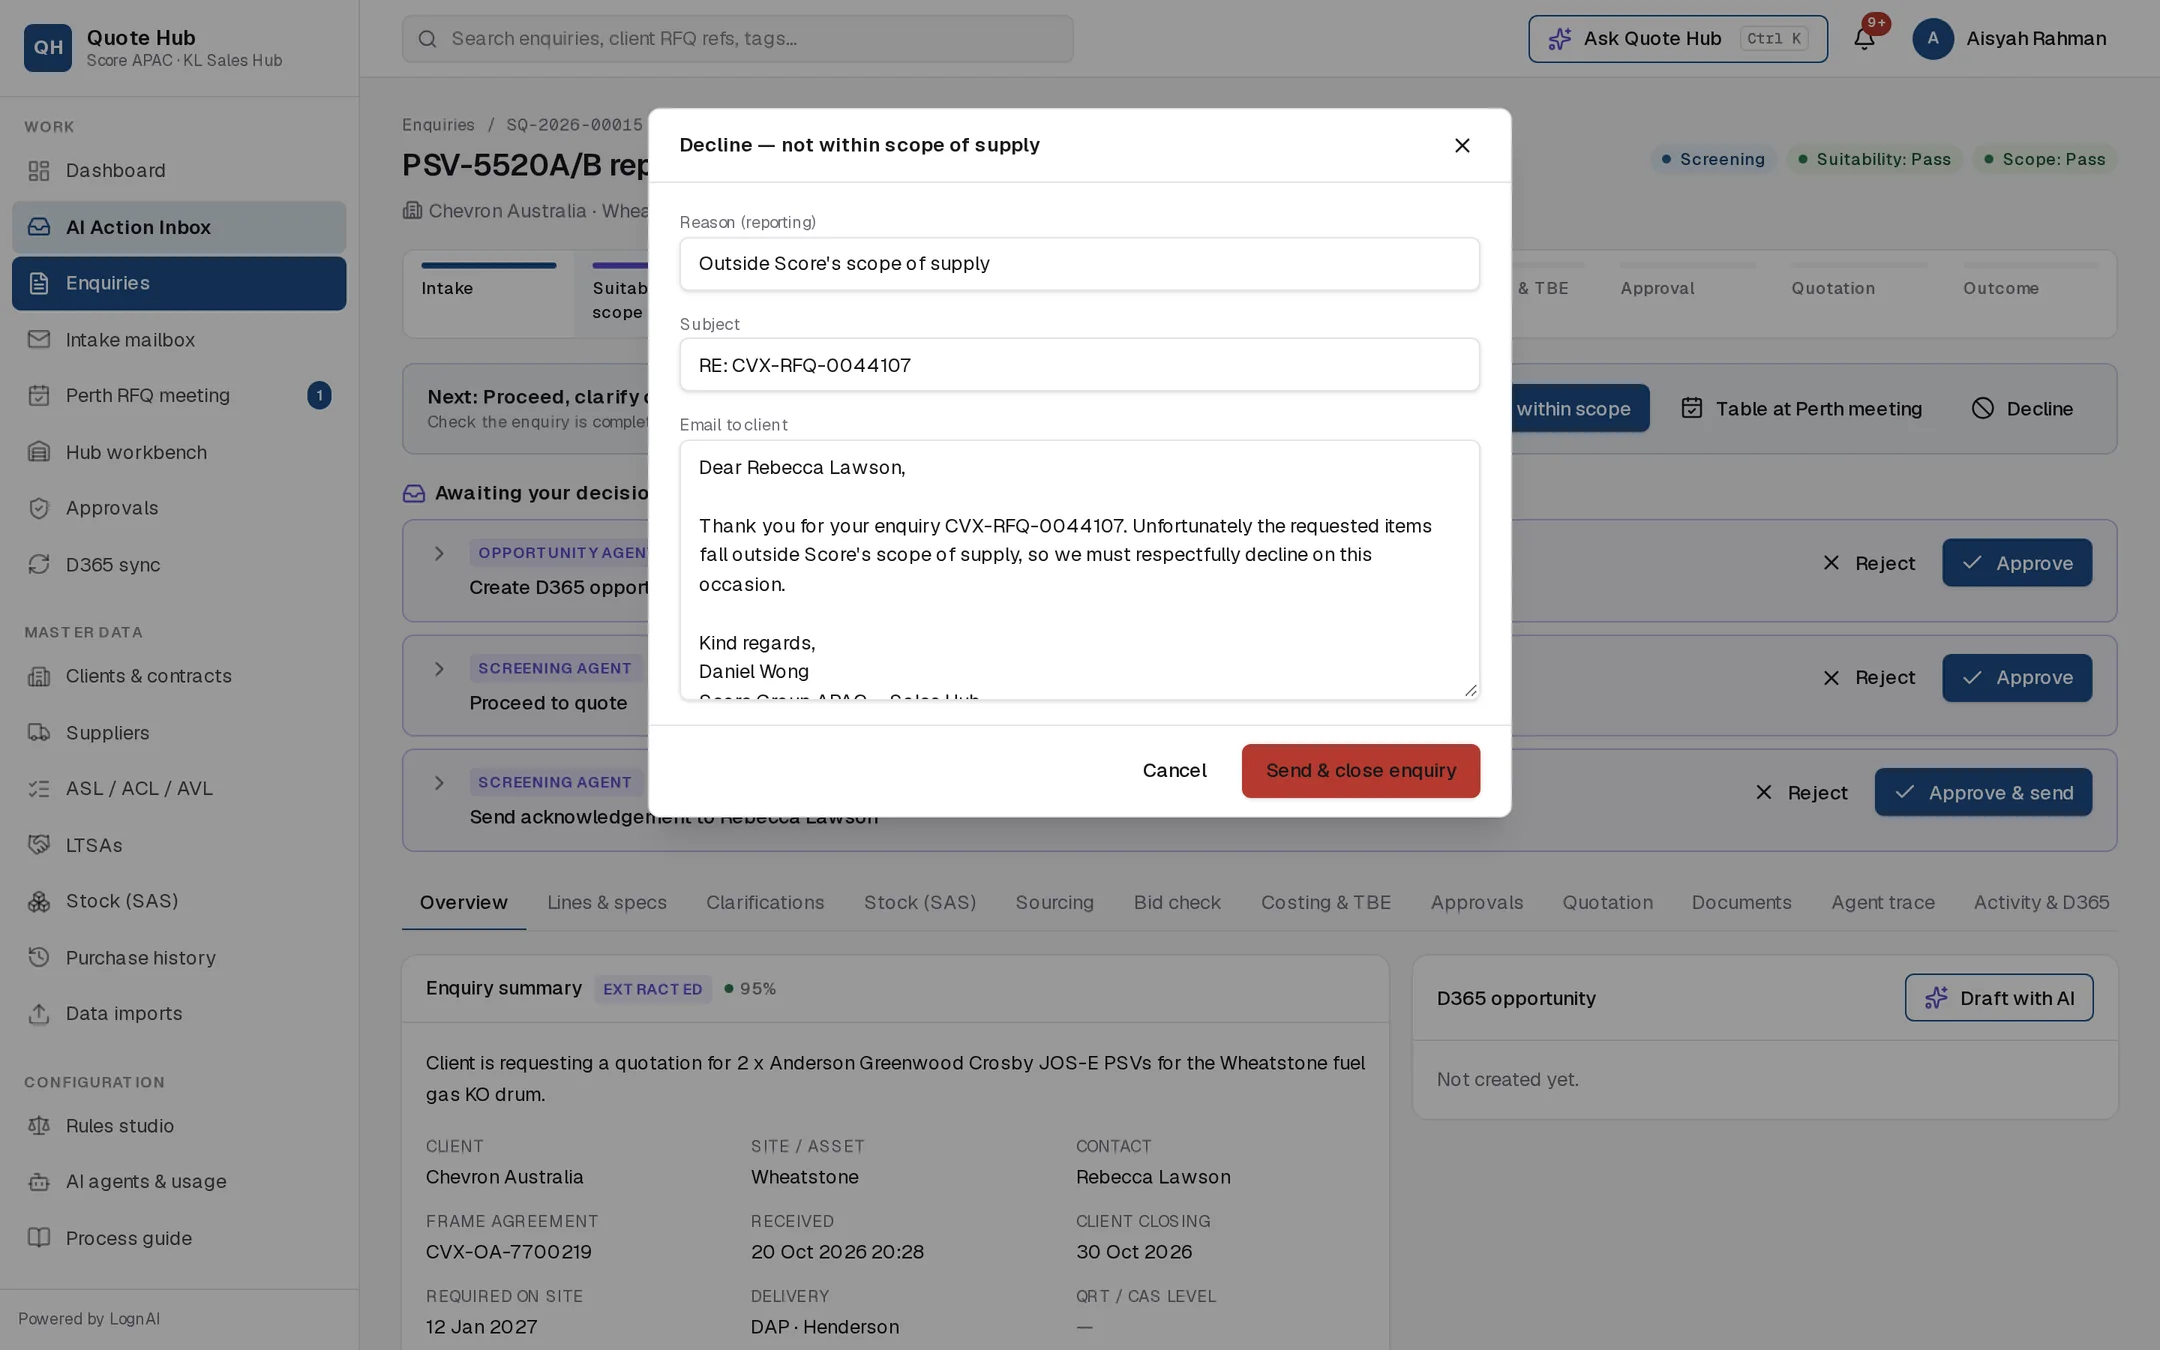Close the Decline dialog with the X
Screen dimensions: 2160x1350
click(1462, 145)
